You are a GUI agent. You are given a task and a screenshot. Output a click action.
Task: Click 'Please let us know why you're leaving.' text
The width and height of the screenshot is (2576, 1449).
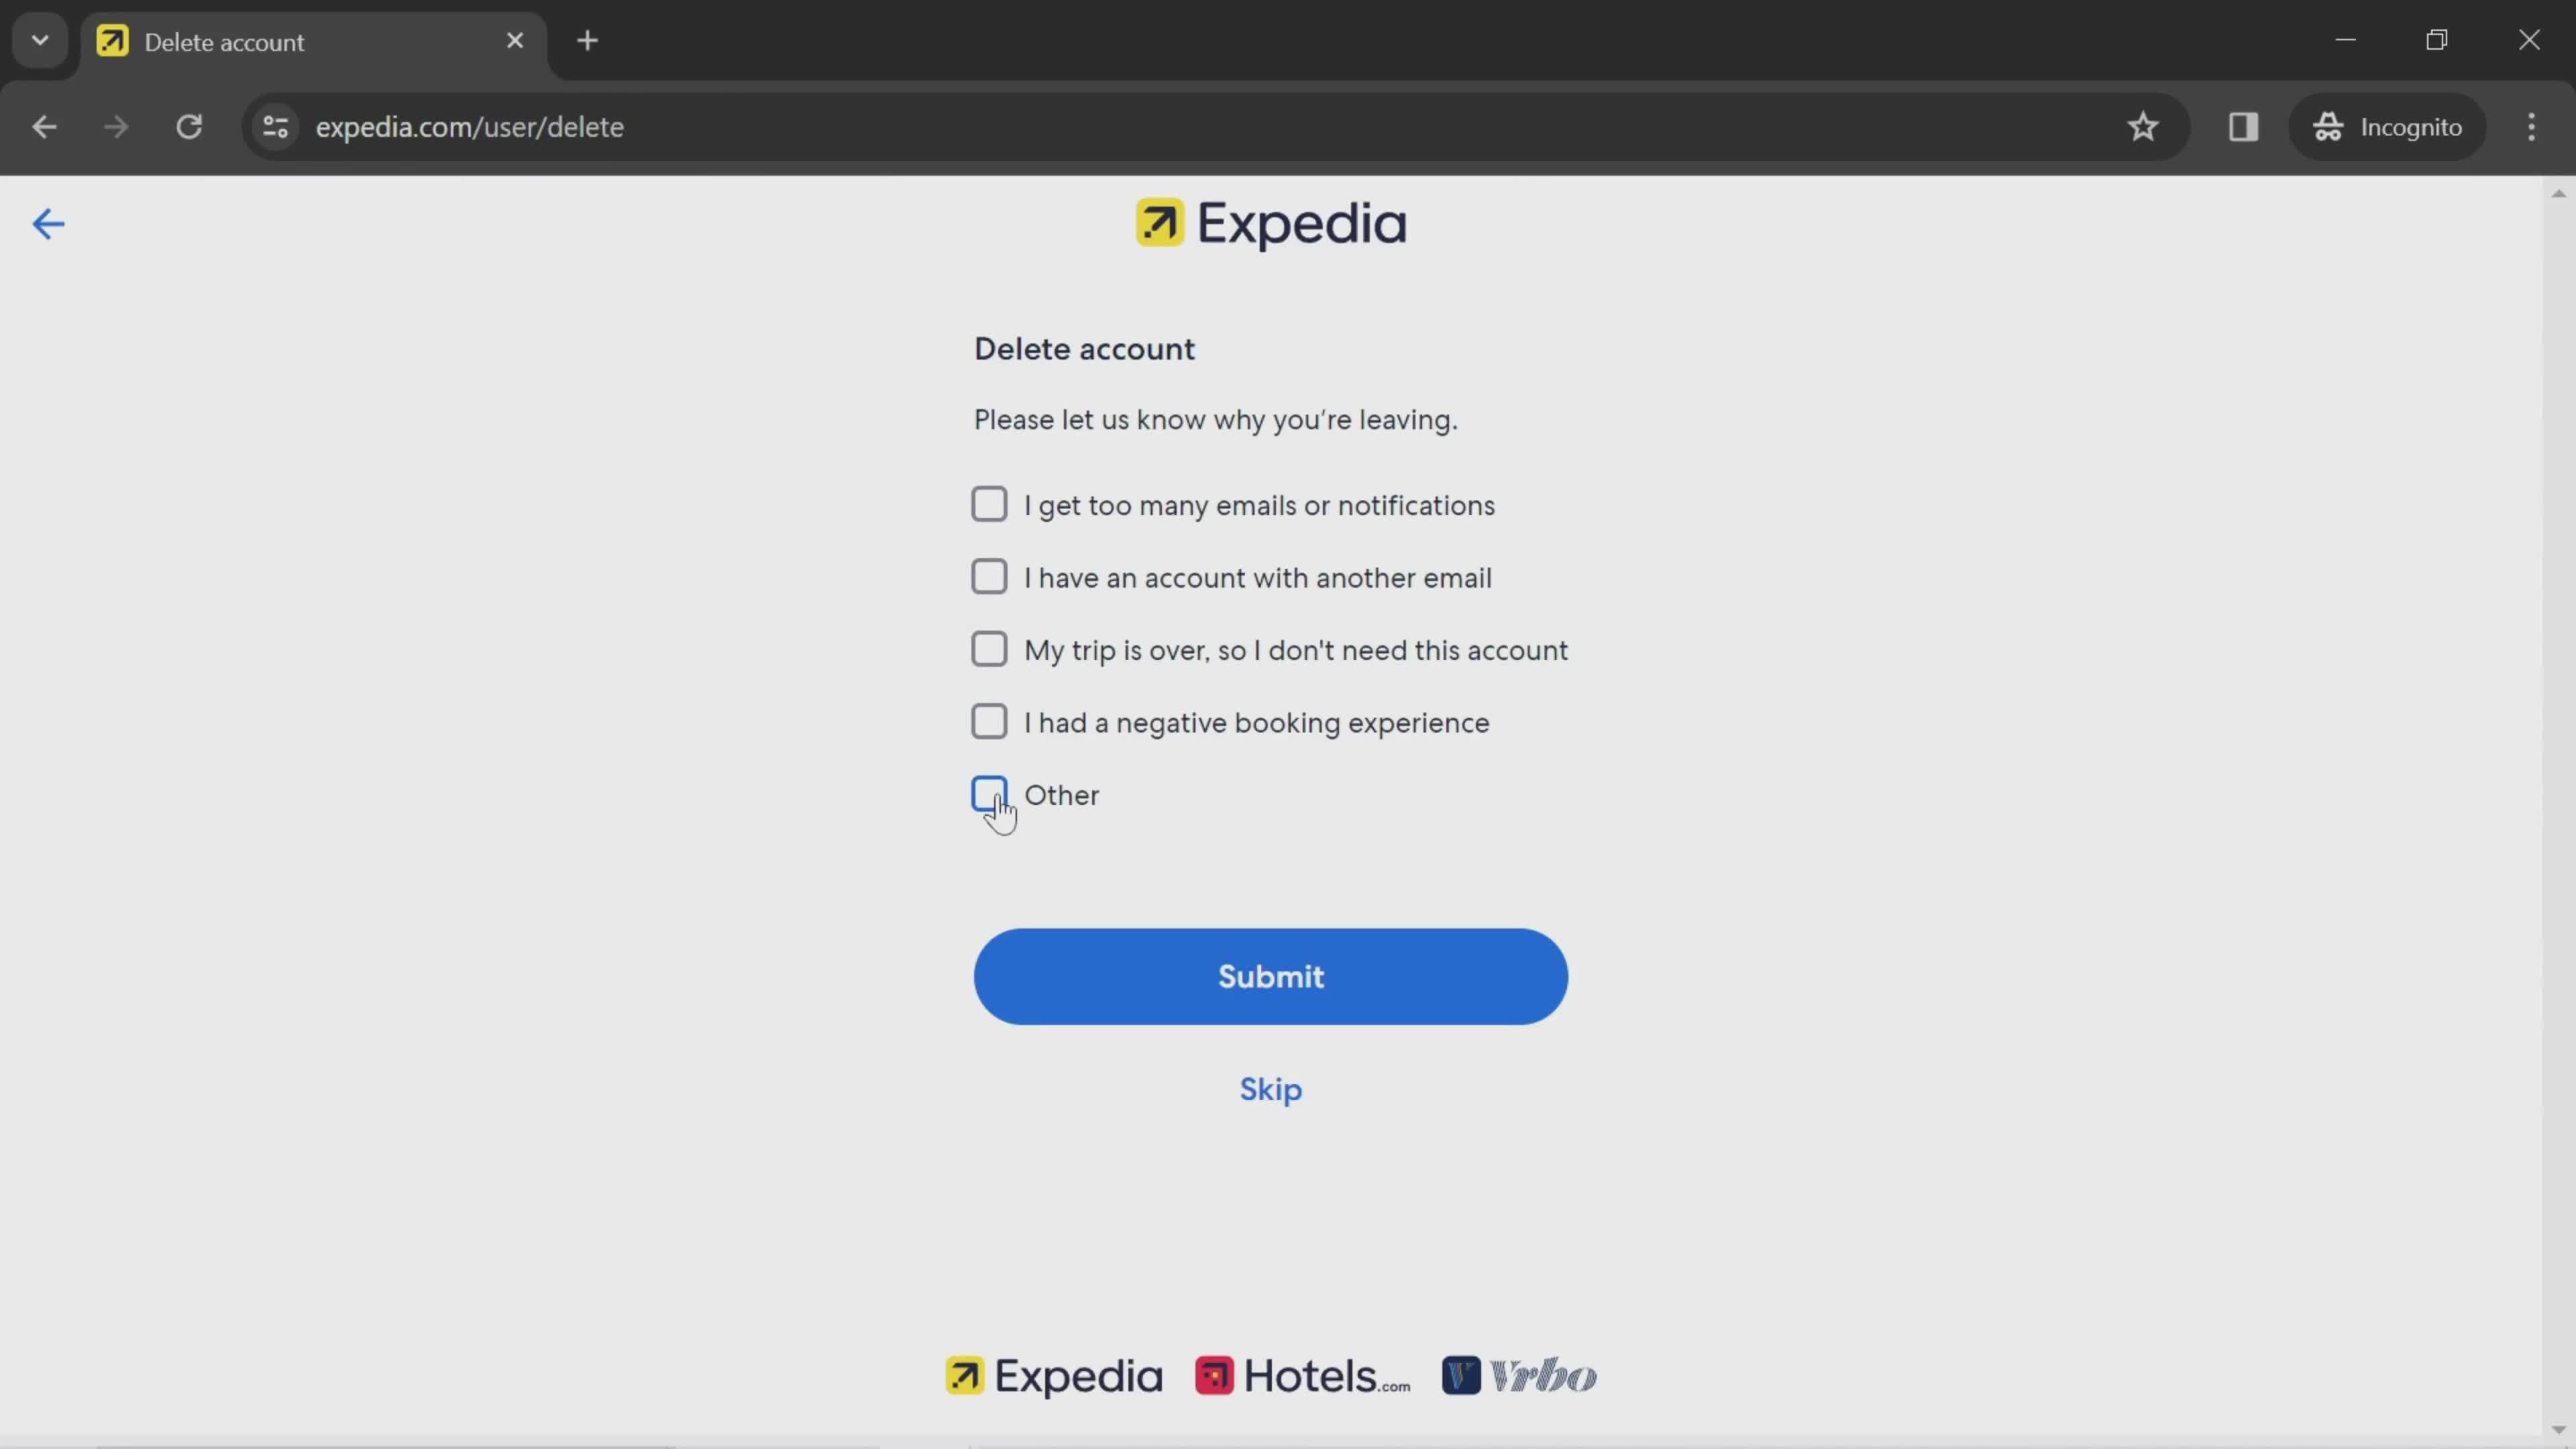(x=1216, y=420)
